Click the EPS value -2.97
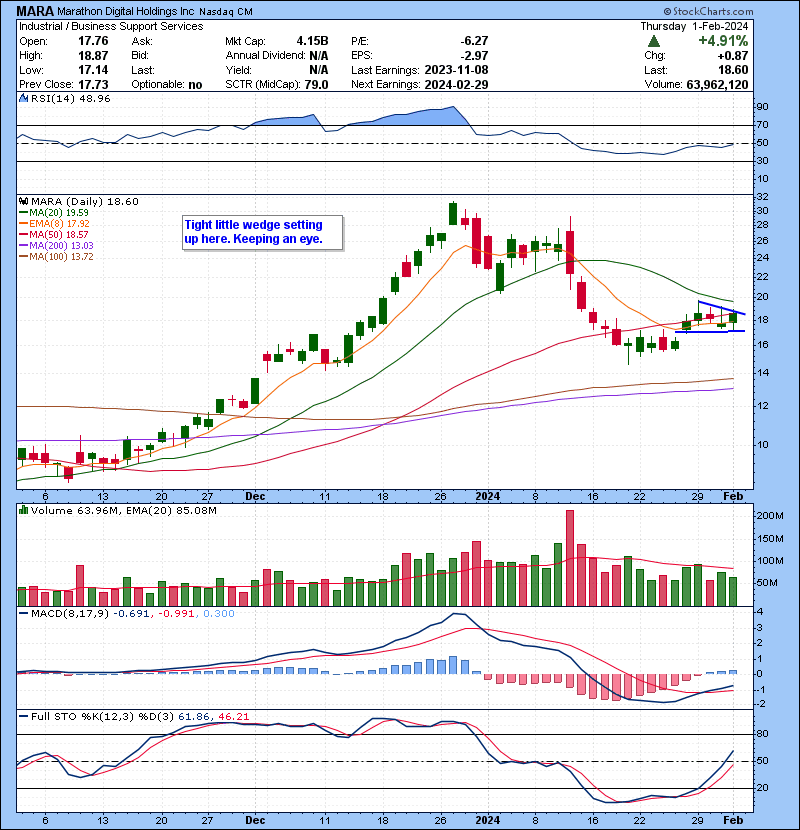Viewport: 800px width, 830px height. pyautogui.click(x=474, y=56)
